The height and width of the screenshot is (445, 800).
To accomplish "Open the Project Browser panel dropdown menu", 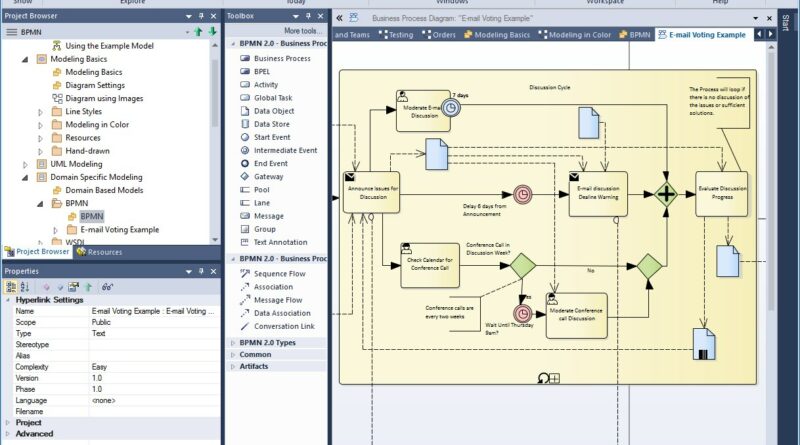I will click(189, 16).
